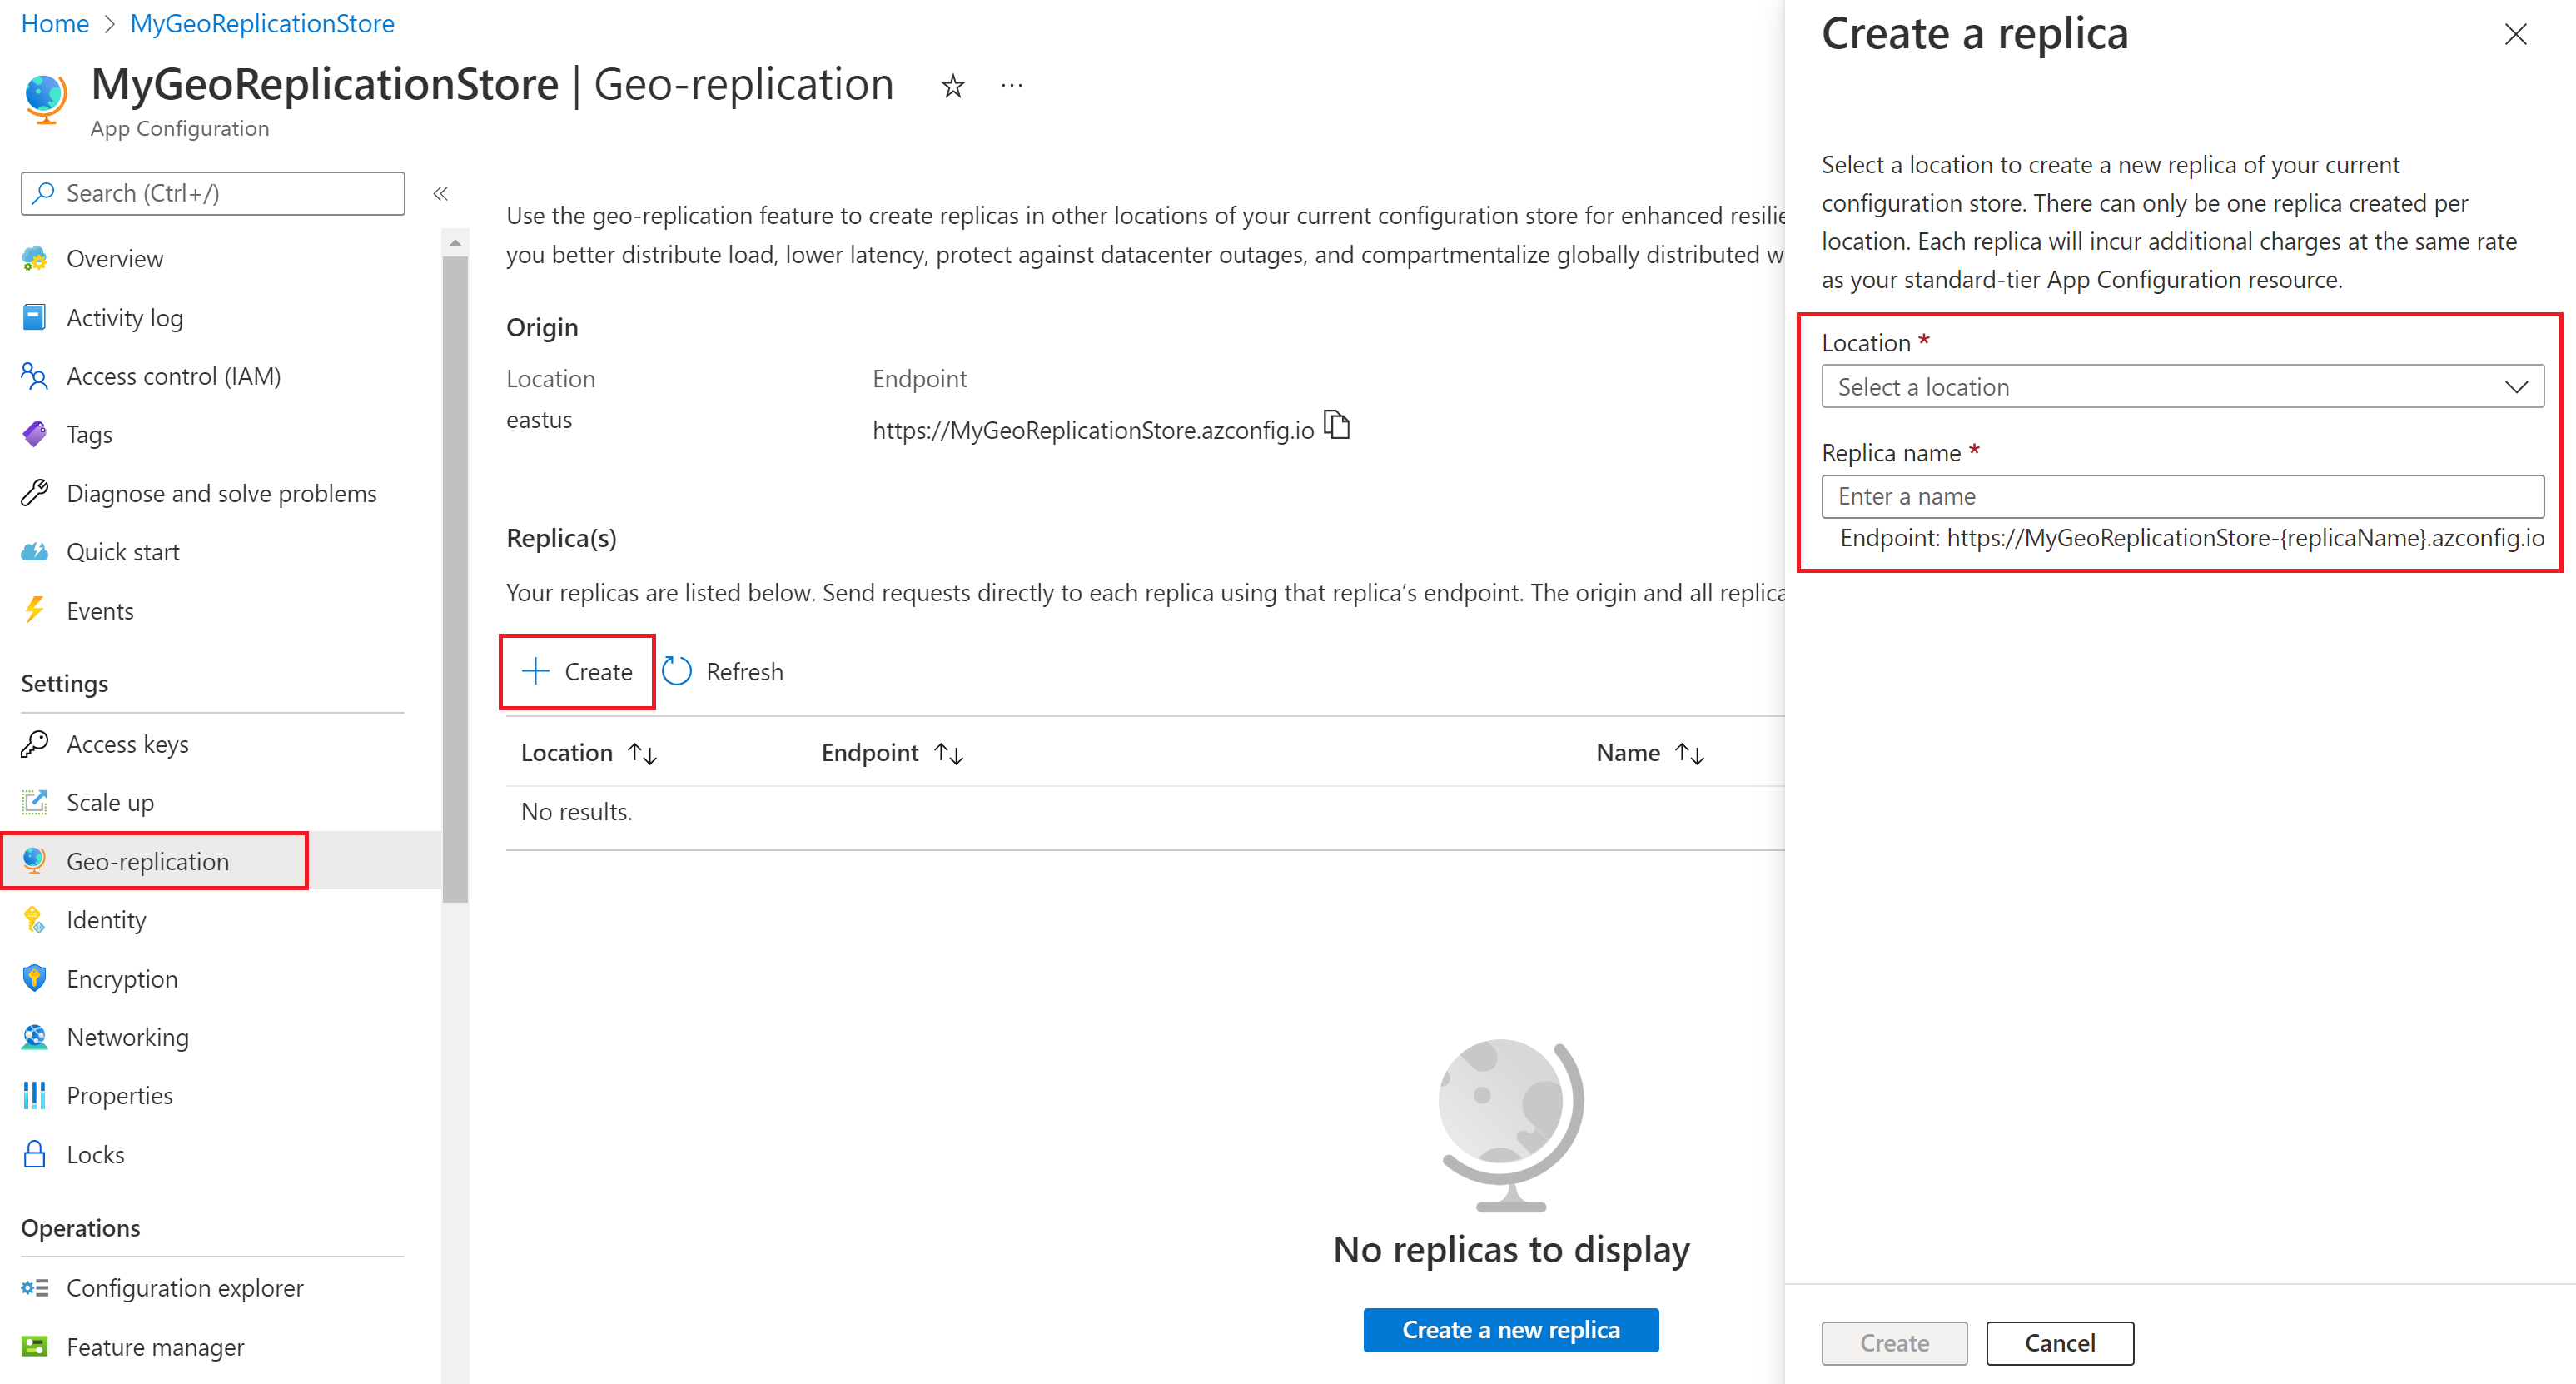Click the Refresh replicas button

(724, 671)
